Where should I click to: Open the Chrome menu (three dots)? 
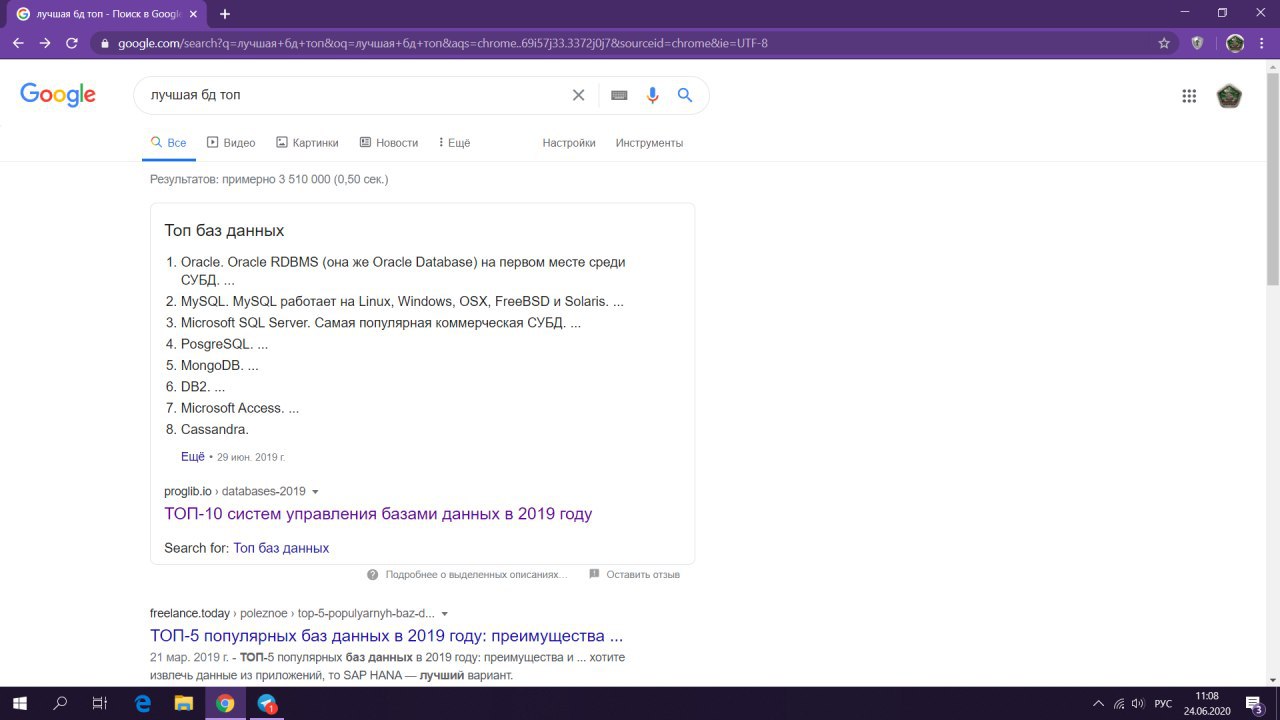(x=1264, y=43)
